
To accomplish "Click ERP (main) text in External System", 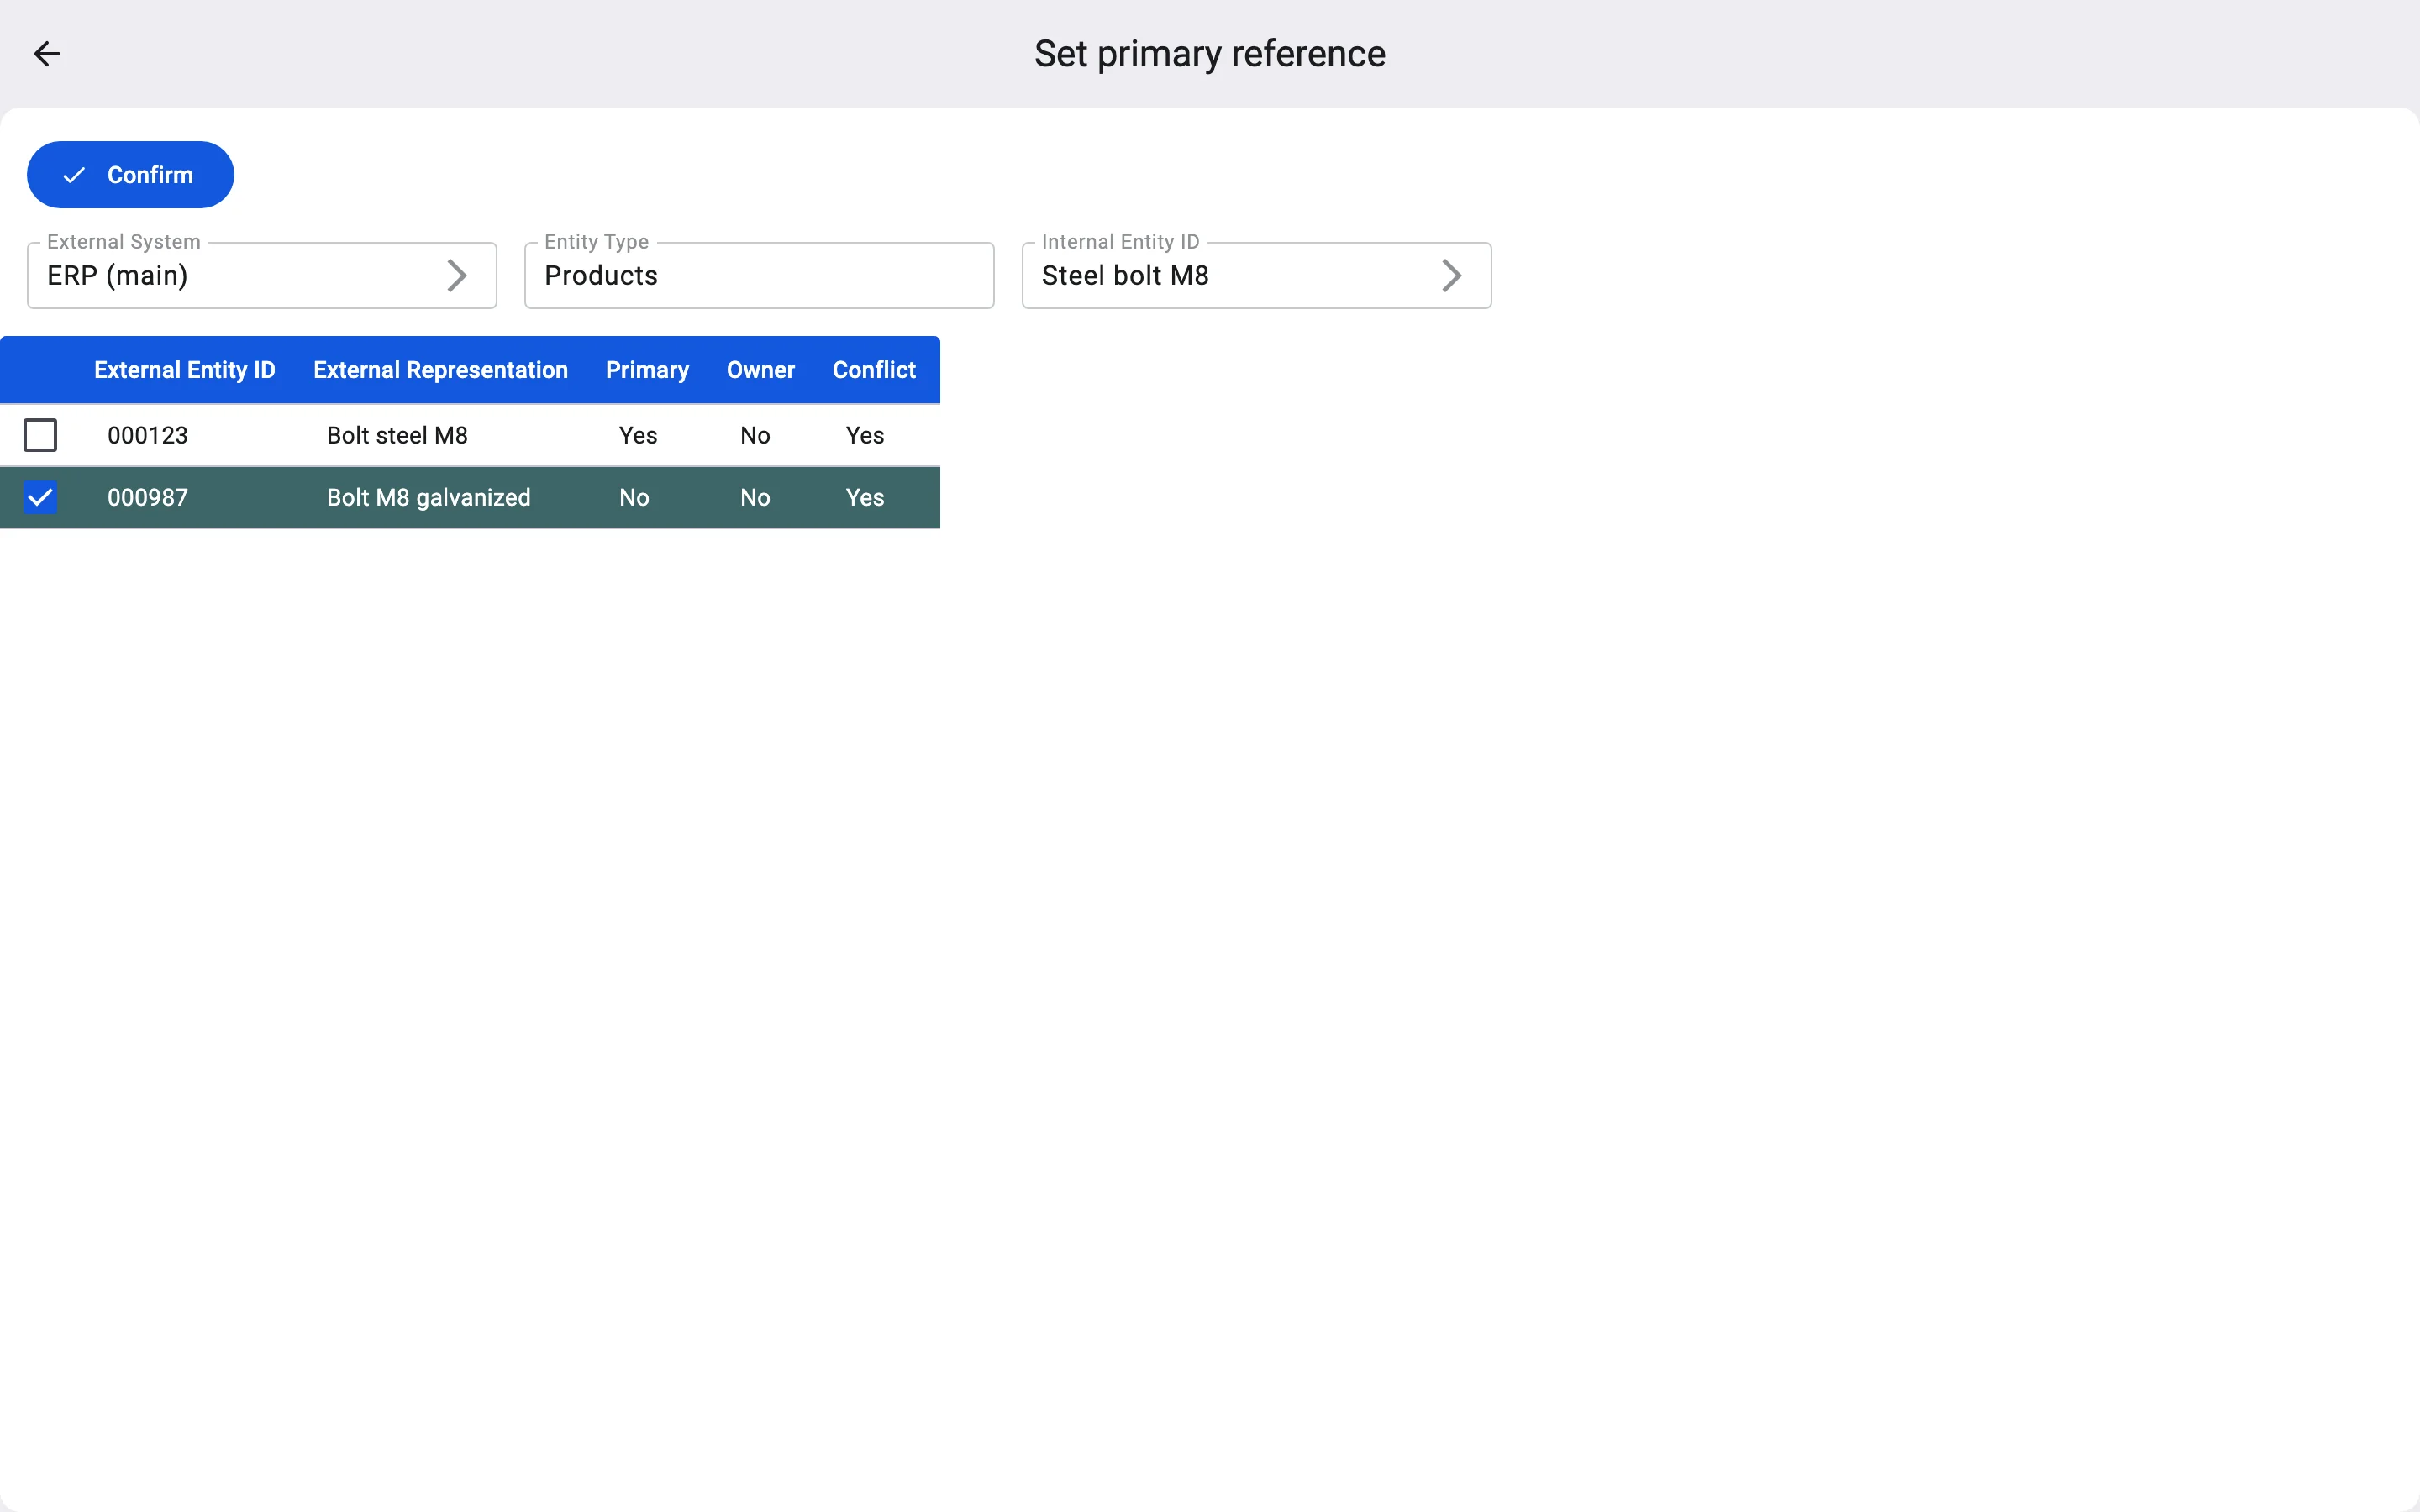I will click(x=117, y=276).
